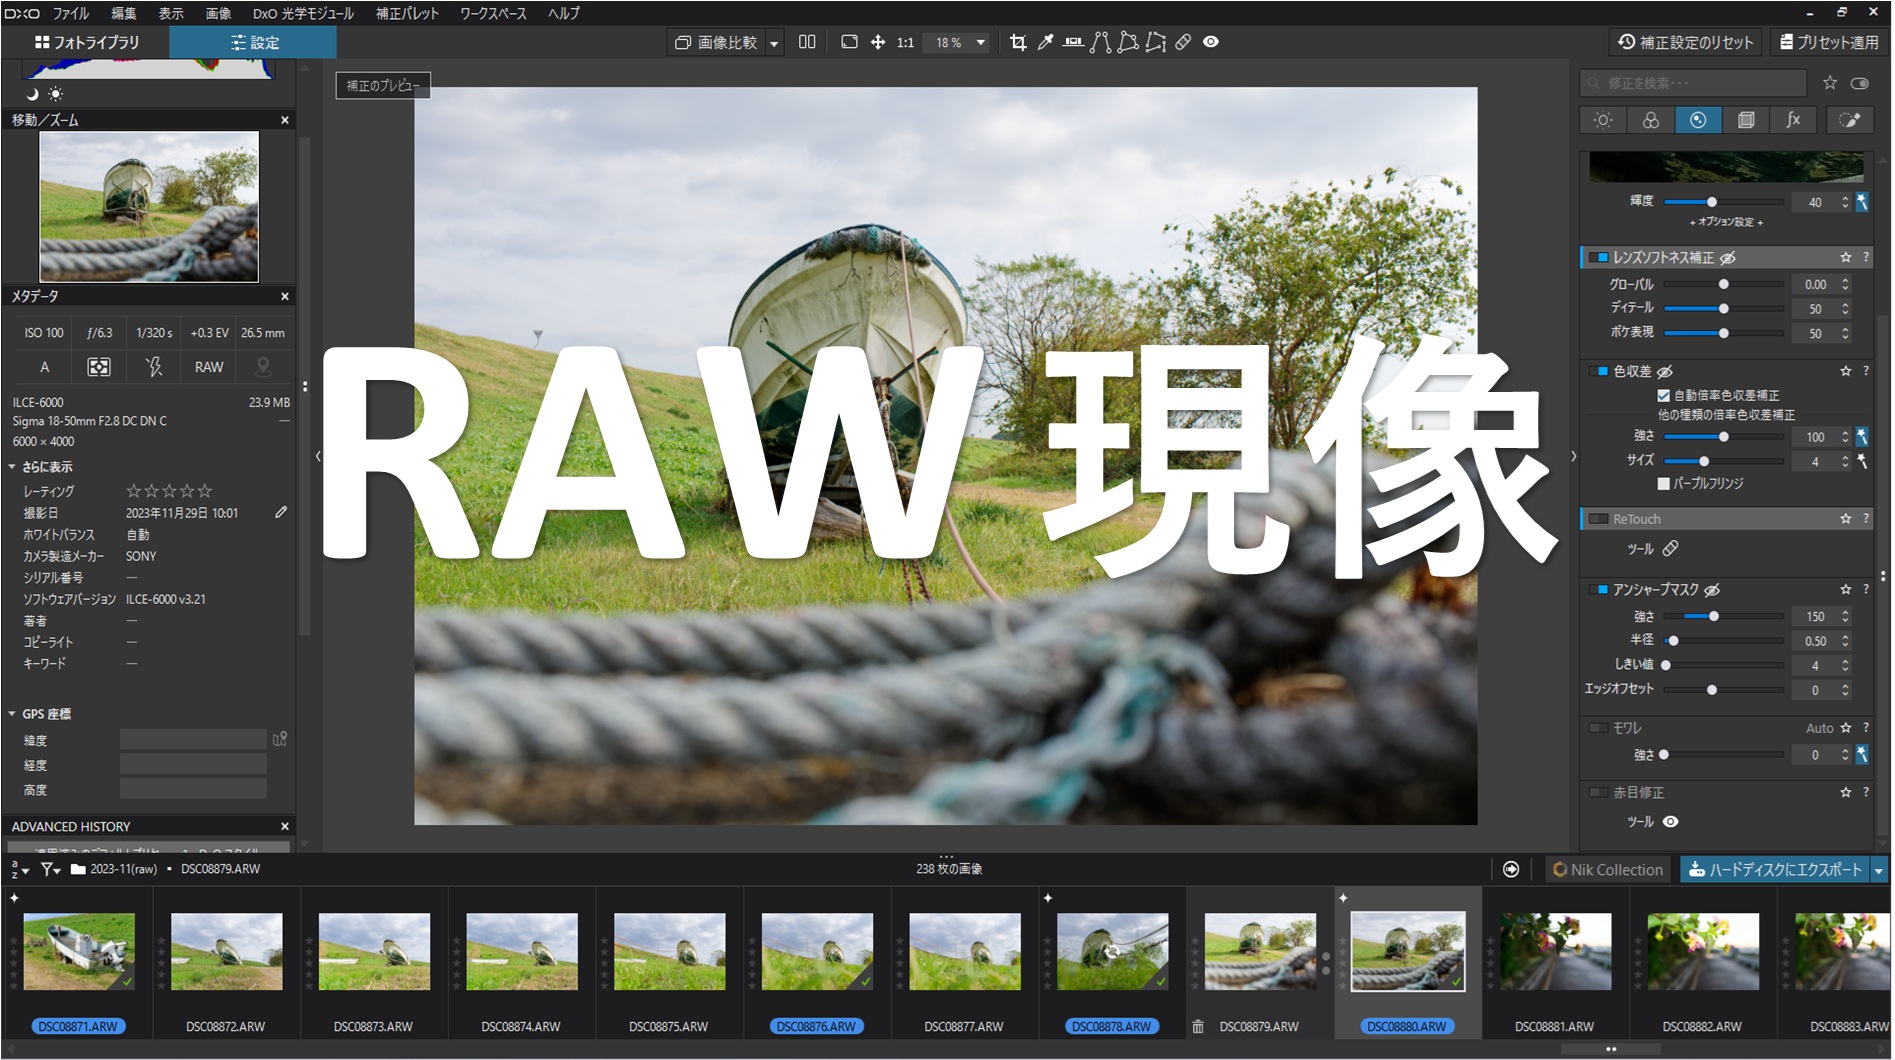Activate the ReTouch bandage tool in toolbar
The image size is (1895, 1060).
click(x=1183, y=42)
